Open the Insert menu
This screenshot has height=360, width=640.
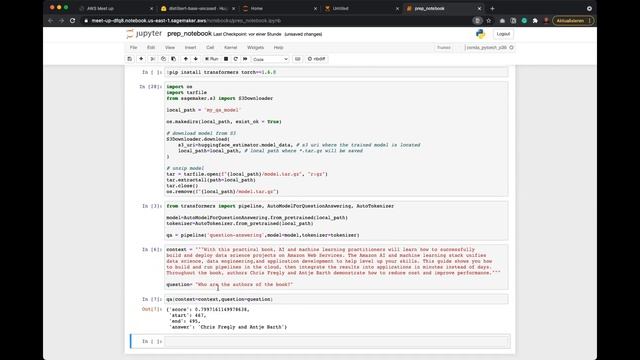coord(190,48)
